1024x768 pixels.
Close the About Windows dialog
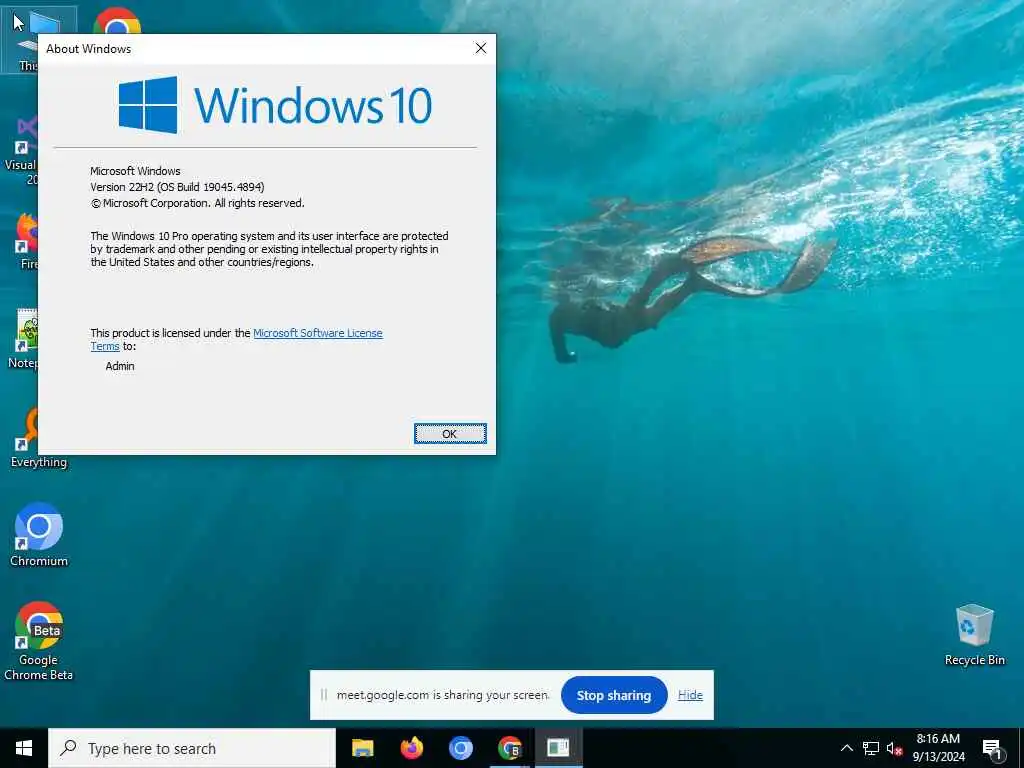[x=481, y=48]
